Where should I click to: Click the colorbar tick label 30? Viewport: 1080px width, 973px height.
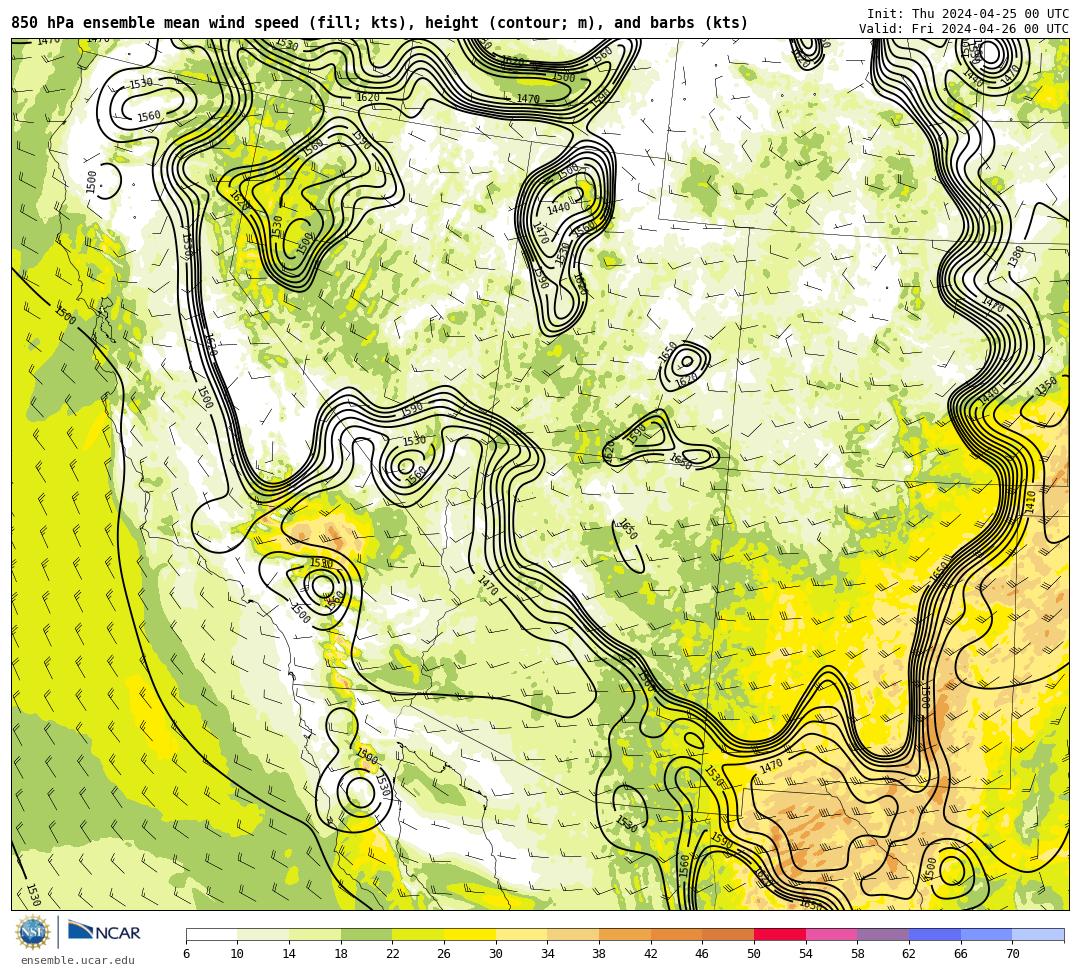click(x=495, y=954)
